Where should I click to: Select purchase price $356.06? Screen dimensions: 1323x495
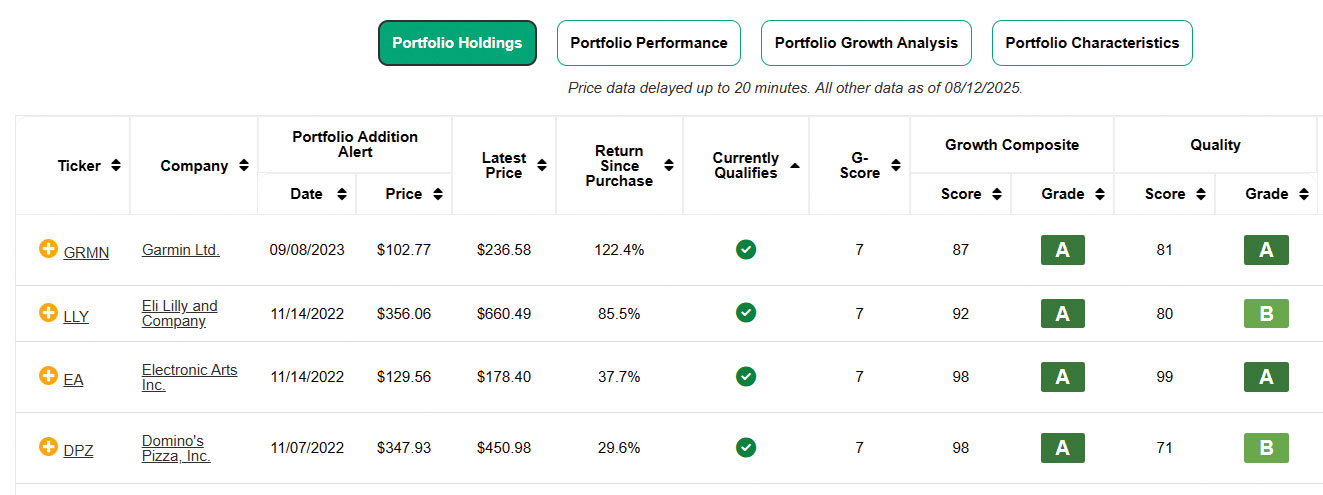pyautogui.click(x=404, y=314)
